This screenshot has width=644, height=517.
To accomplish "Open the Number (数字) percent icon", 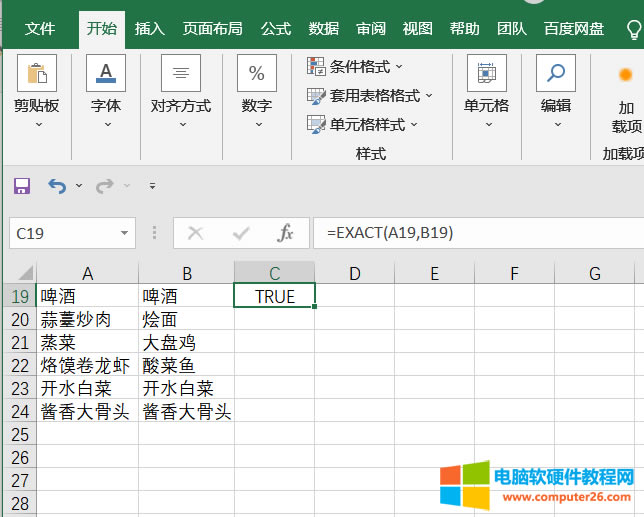I will [257, 74].
